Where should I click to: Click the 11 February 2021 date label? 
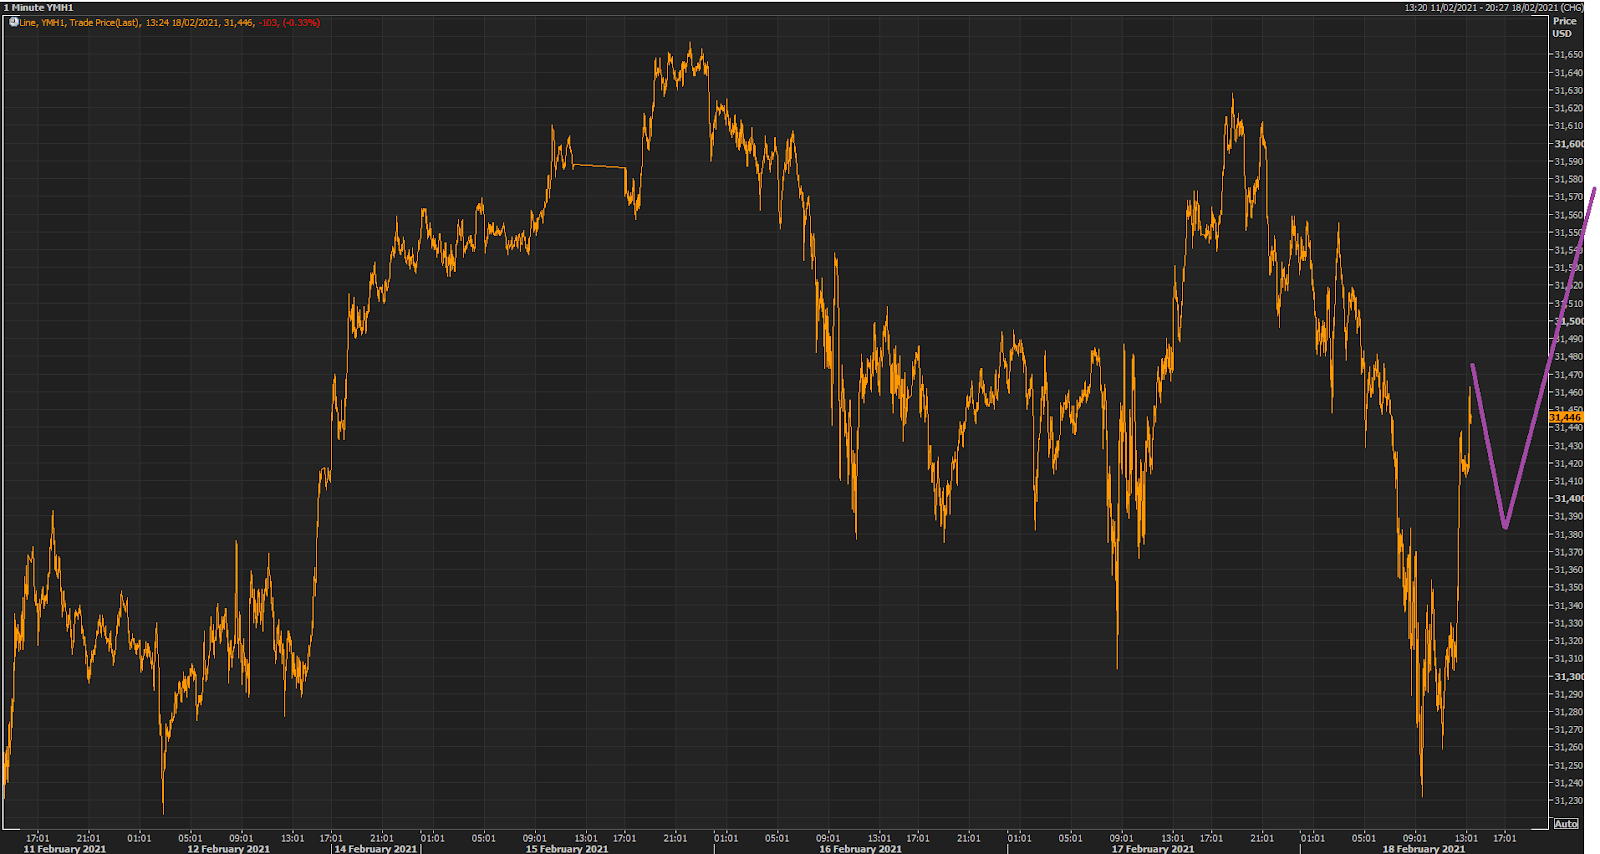(64, 849)
